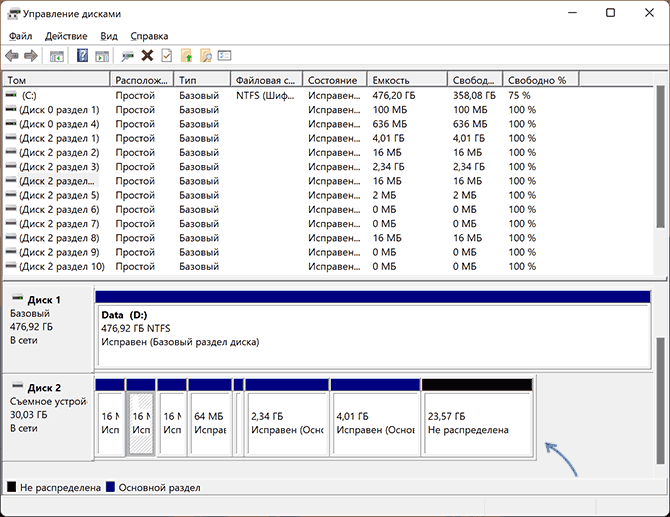This screenshot has height=517, width=670.
Task: Click the folder with magnifier icon
Action: pos(206,56)
